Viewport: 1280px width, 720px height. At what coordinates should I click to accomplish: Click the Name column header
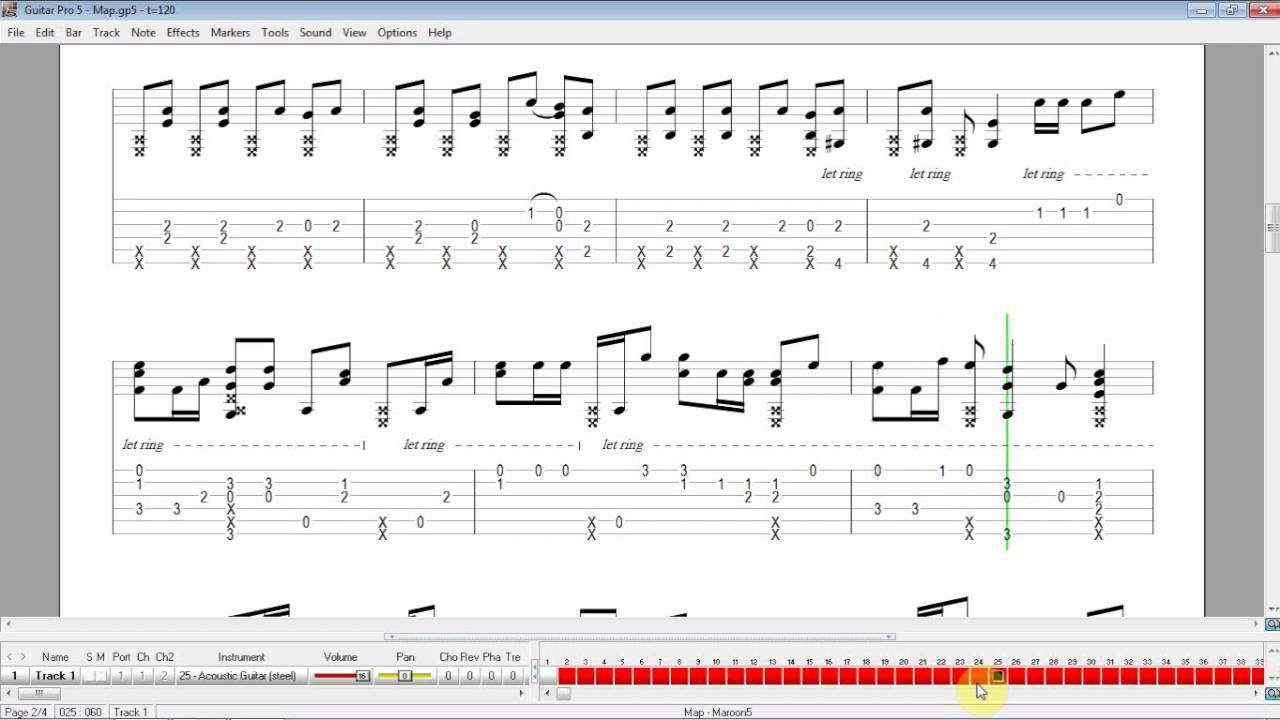pos(55,657)
